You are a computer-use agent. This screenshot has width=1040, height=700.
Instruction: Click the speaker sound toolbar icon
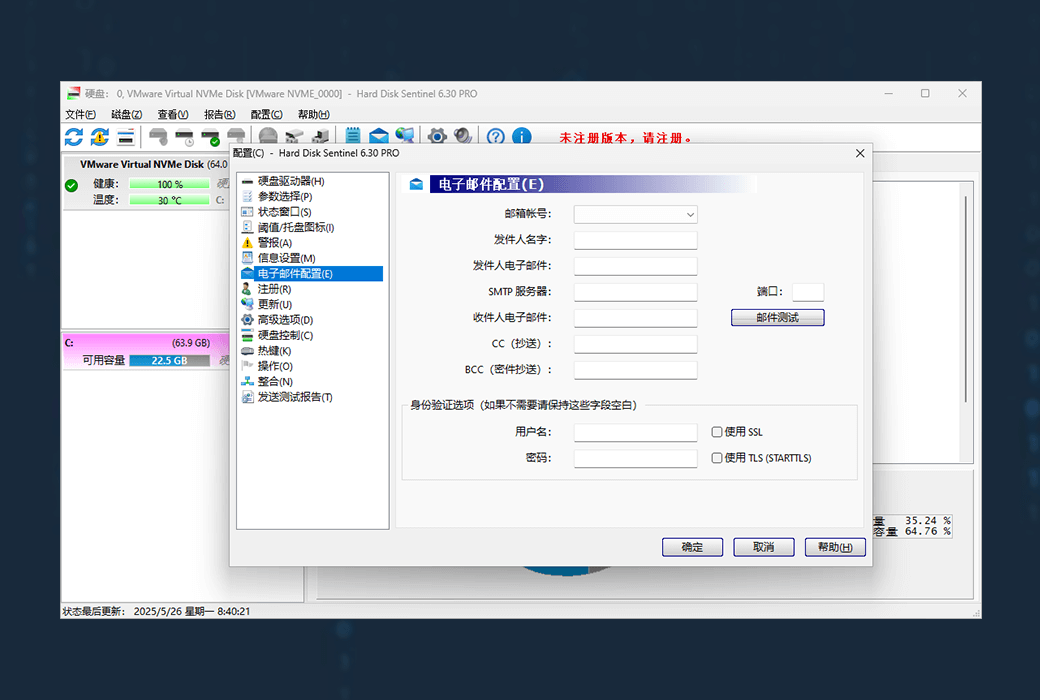point(463,136)
